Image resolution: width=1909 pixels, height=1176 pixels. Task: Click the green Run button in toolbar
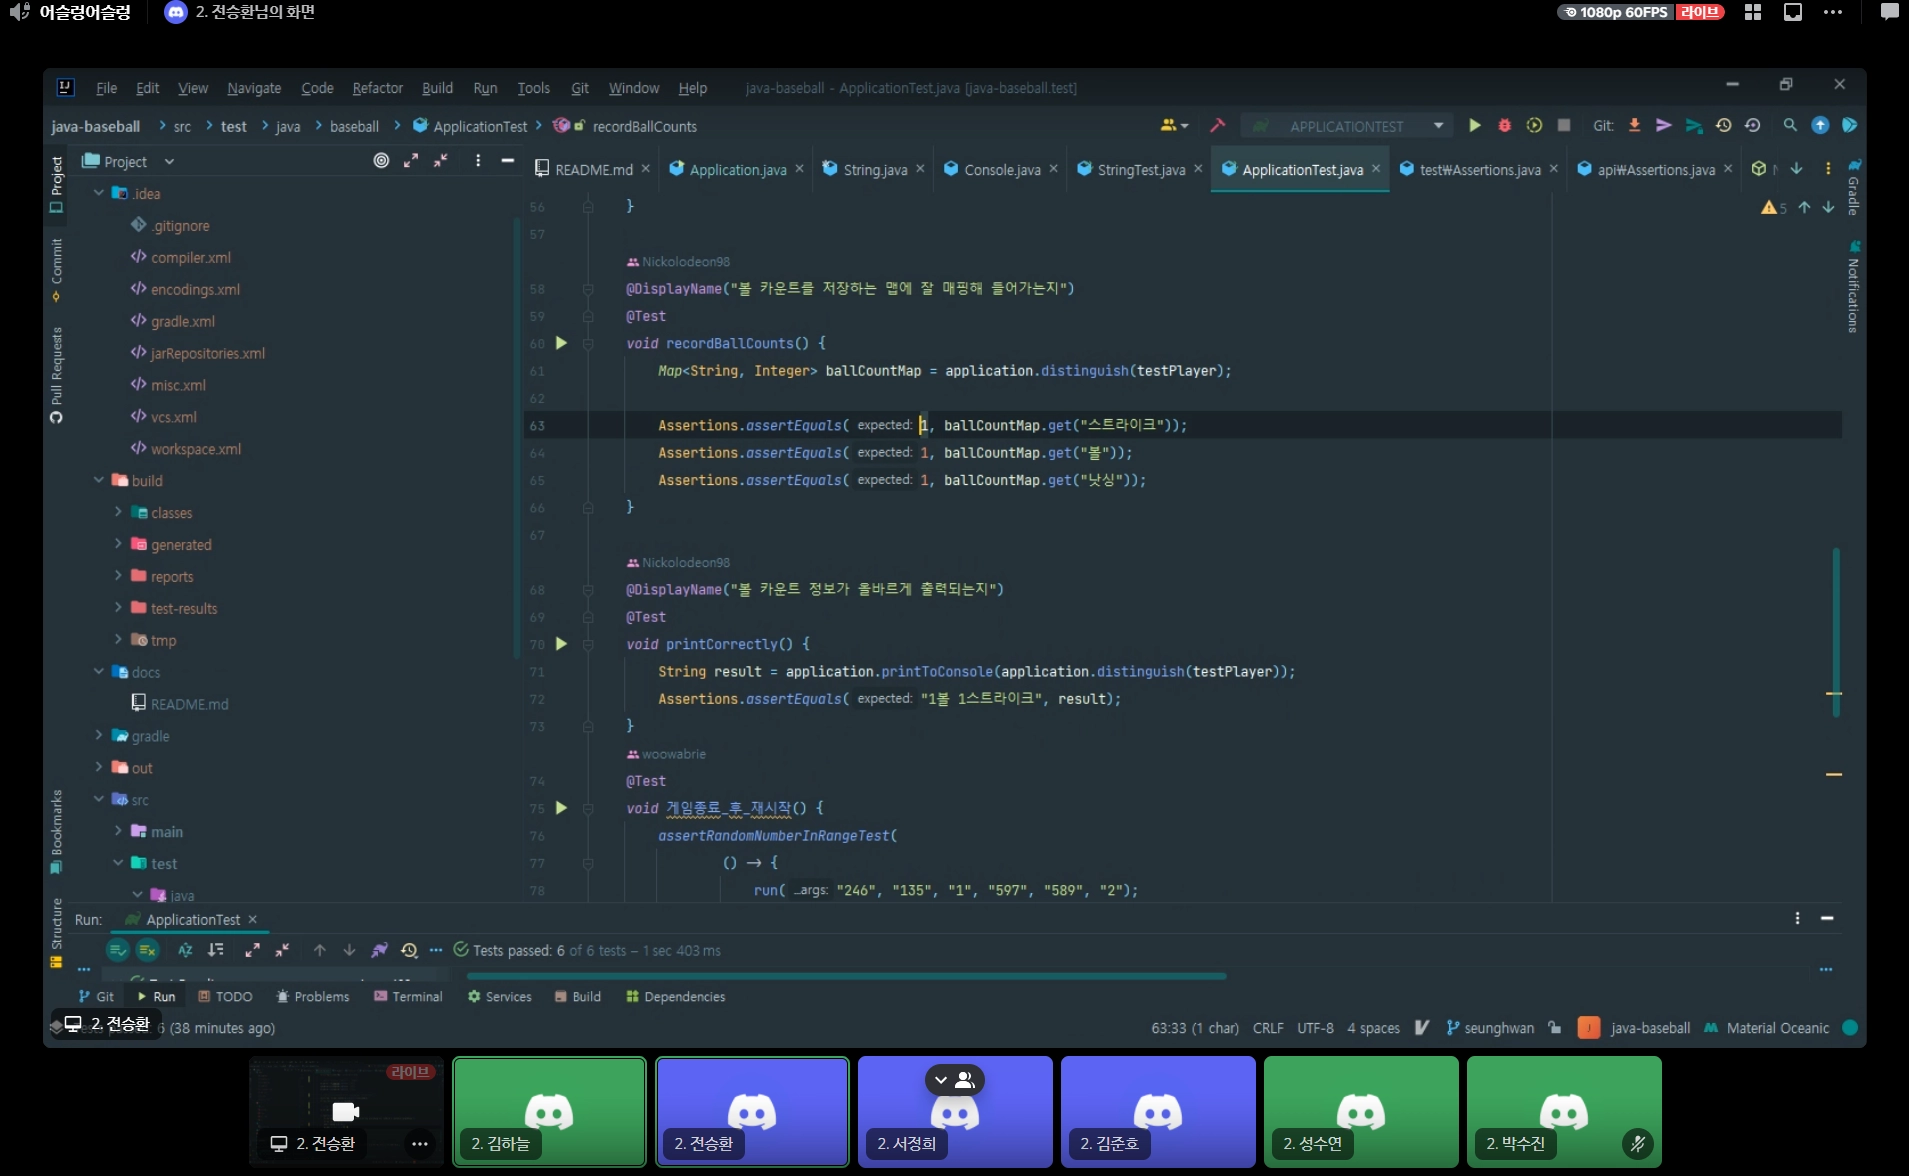[x=1474, y=126]
